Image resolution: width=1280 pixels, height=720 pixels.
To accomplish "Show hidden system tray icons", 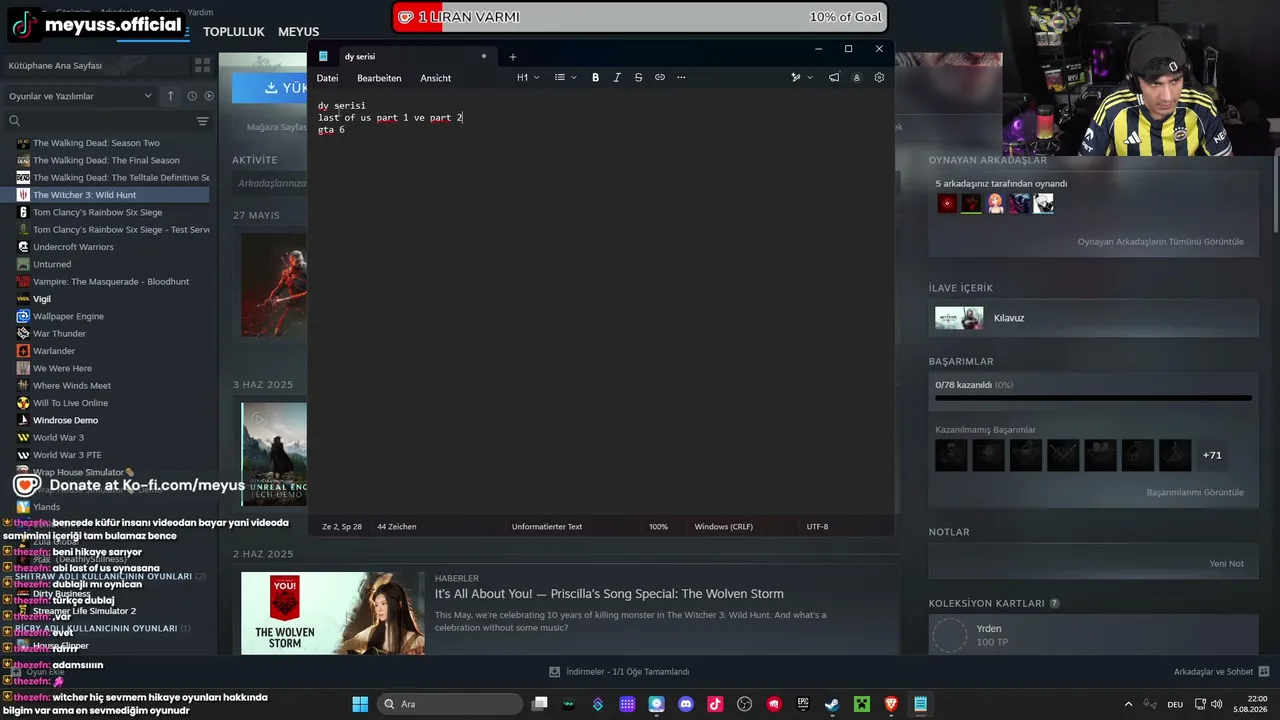I will [x=1129, y=704].
